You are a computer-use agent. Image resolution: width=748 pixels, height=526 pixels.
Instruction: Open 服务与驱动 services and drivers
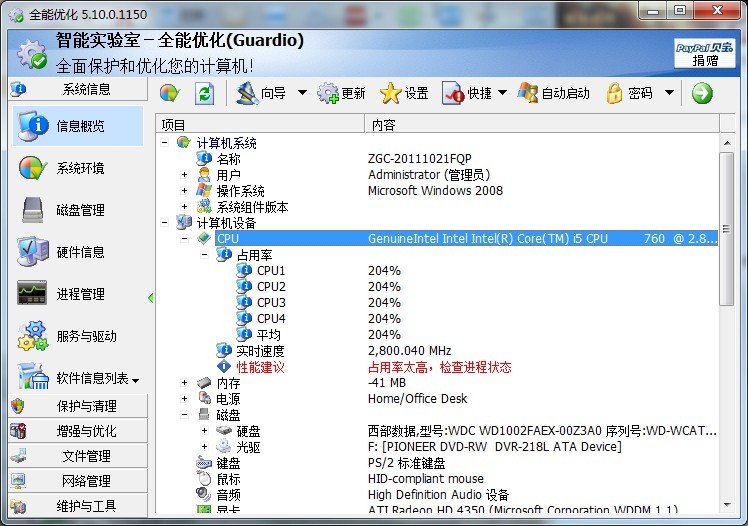click(x=78, y=336)
